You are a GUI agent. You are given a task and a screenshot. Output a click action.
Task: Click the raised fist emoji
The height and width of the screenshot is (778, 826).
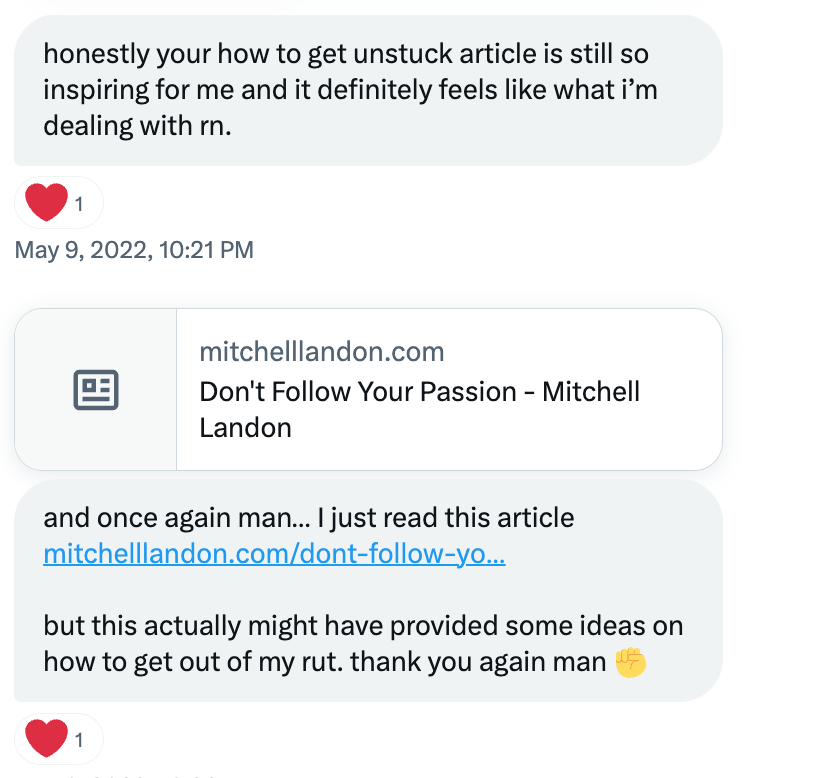click(631, 662)
